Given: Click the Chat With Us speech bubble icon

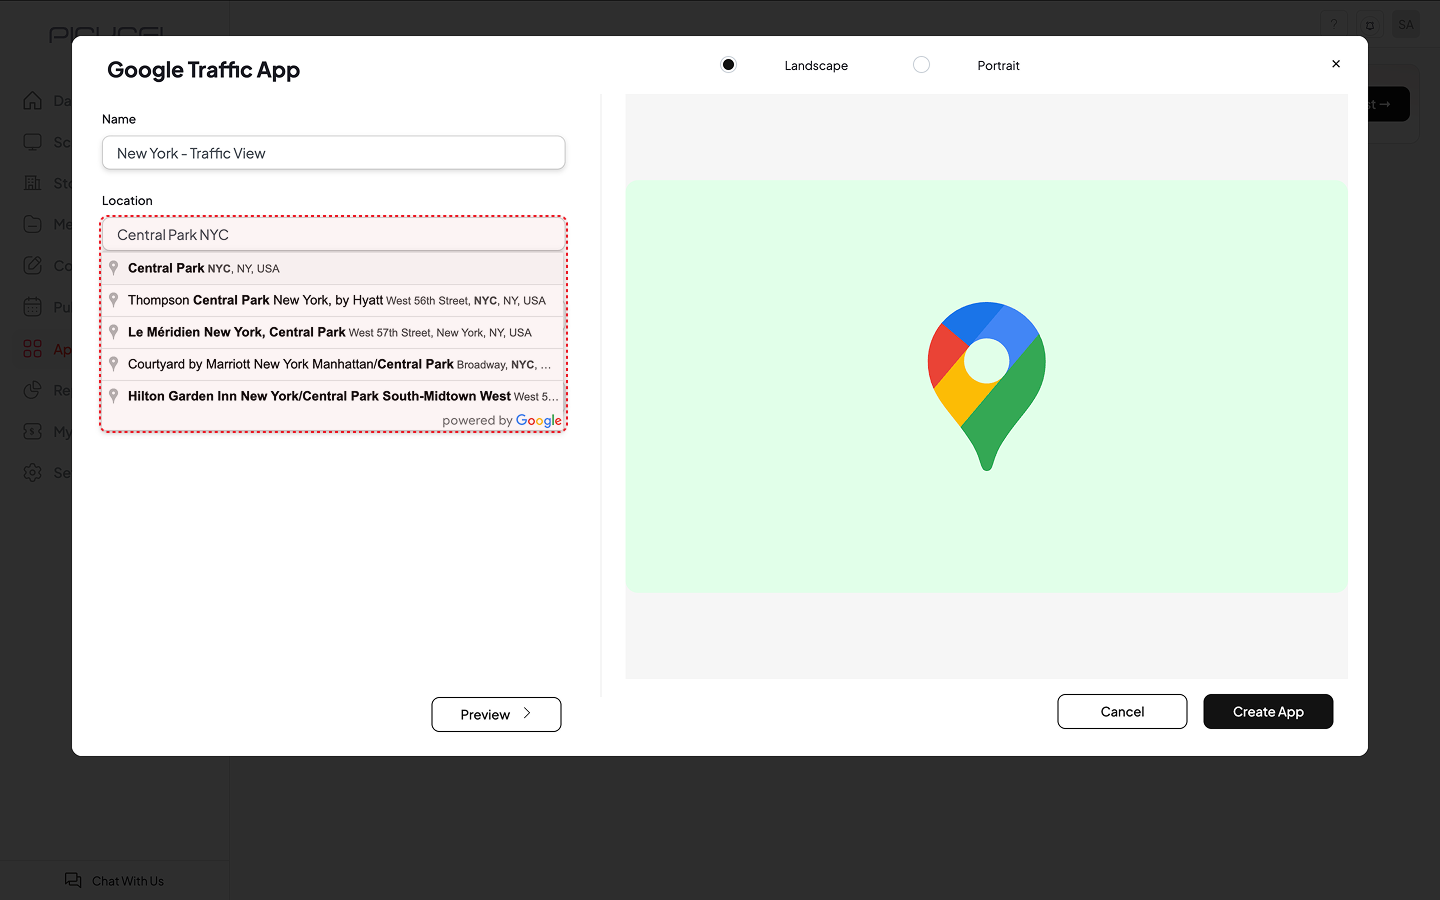Looking at the screenshot, I should pyautogui.click(x=73, y=880).
